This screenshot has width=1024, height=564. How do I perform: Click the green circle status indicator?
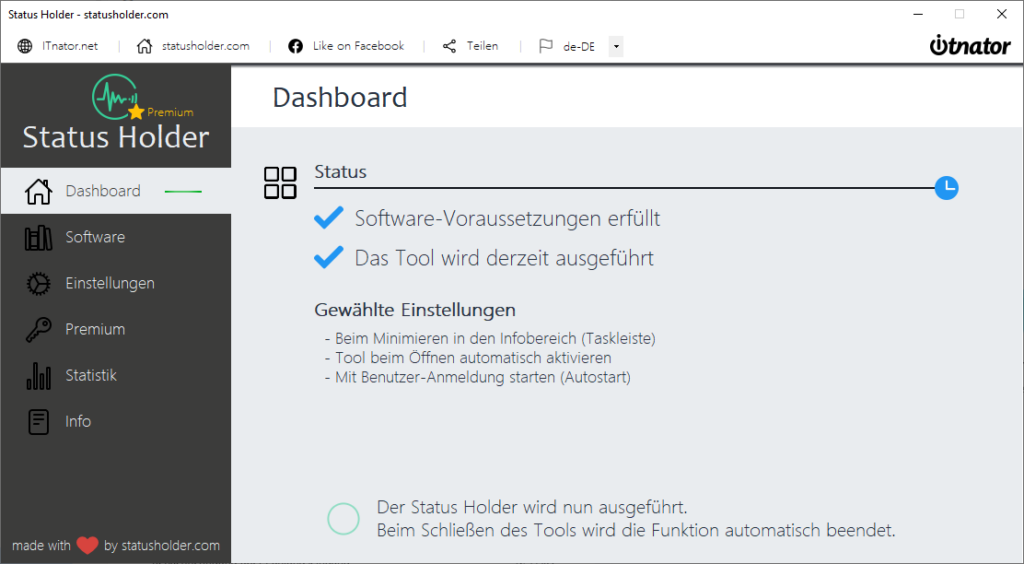pos(344,519)
